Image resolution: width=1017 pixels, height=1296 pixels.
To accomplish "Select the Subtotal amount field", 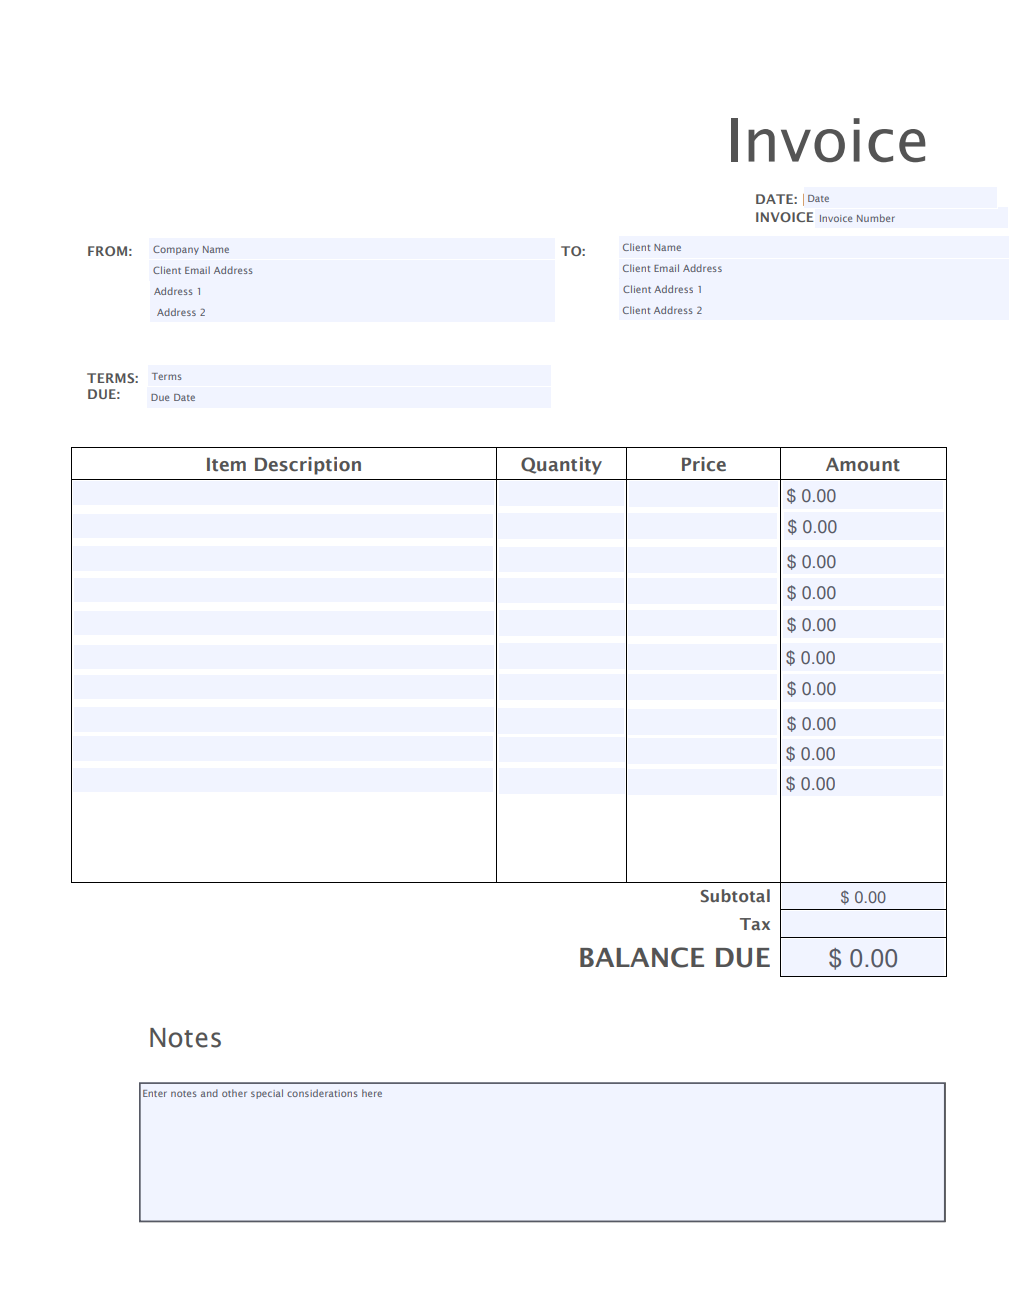I will tap(863, 897).
